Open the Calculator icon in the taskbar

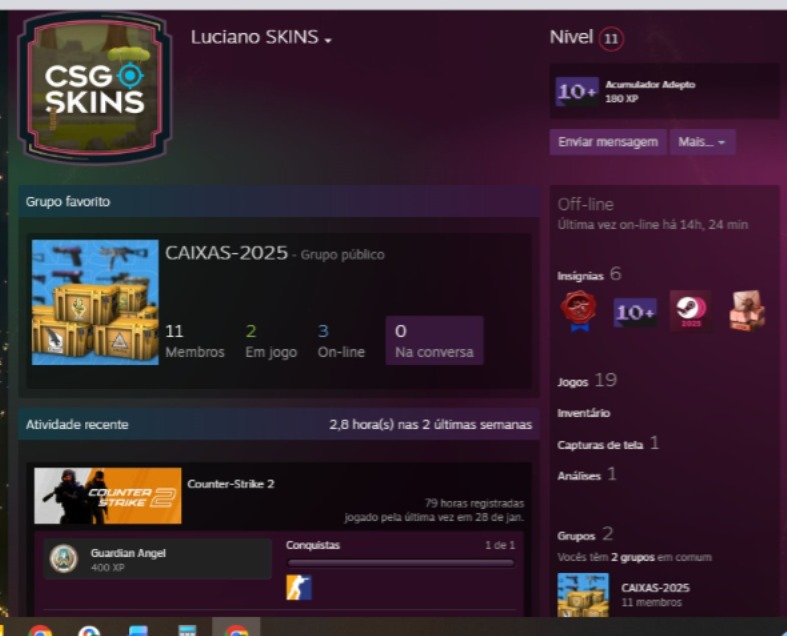187,630
